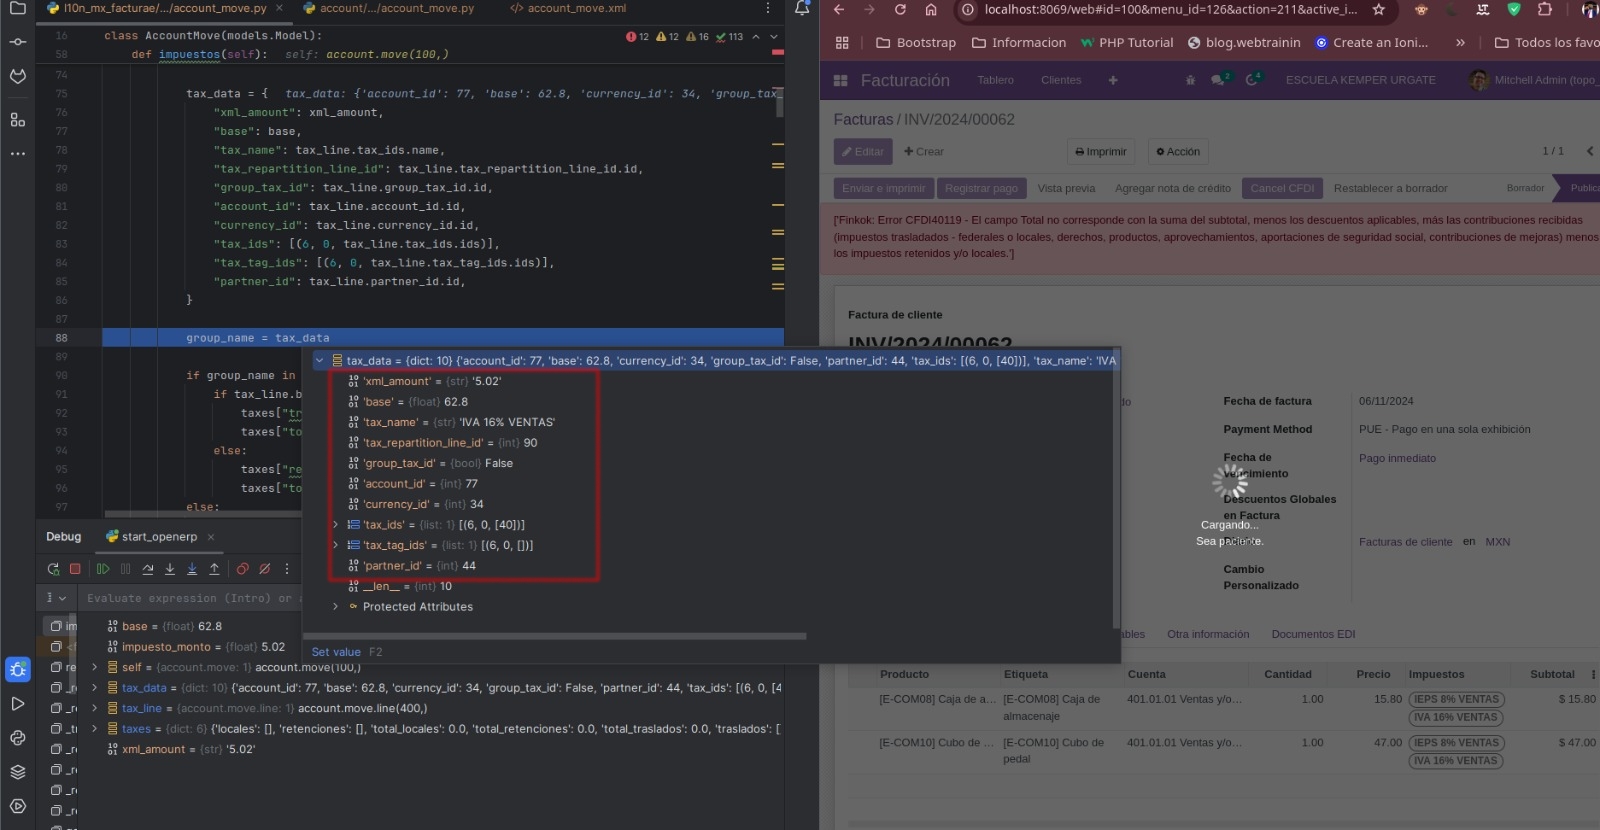Viewport: 1600px width, 830px height.
Task: Click the Cancel CFDI button
Action: pyautogui.click(x=1282, y=188)
